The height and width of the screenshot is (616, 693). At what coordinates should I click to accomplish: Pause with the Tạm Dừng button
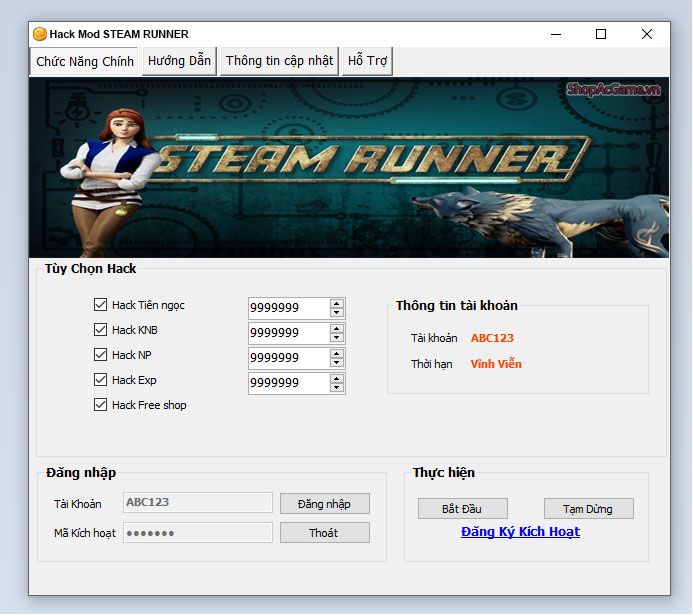coord(589,509)
